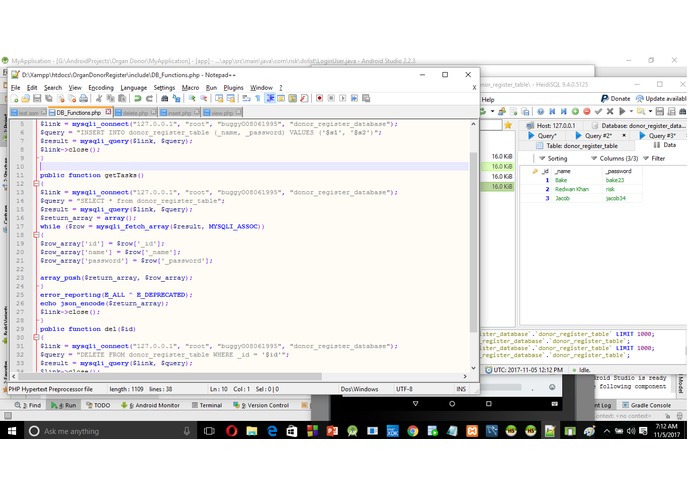Switch to the view.php tab
The width and height of the screenshot is (695, 494).
coord(222,113)
